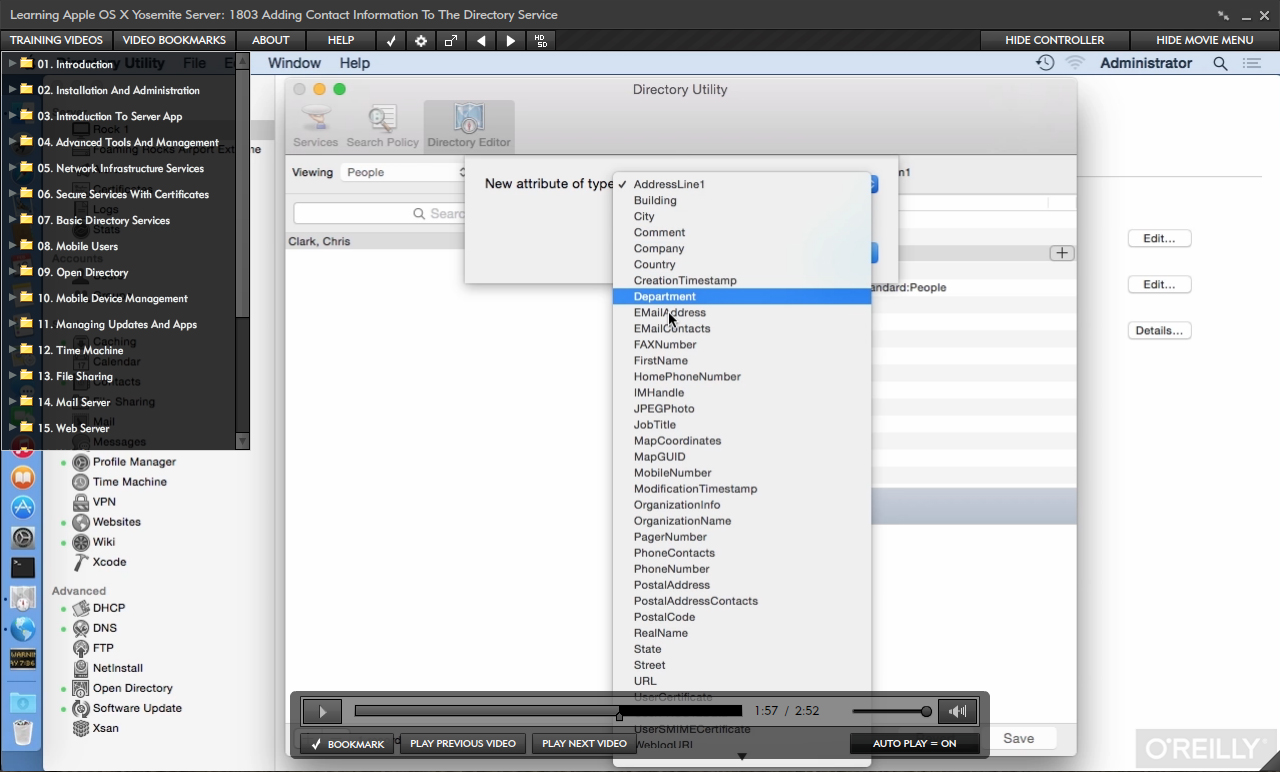Open the Window menu in menu bar

click(294, 63)
